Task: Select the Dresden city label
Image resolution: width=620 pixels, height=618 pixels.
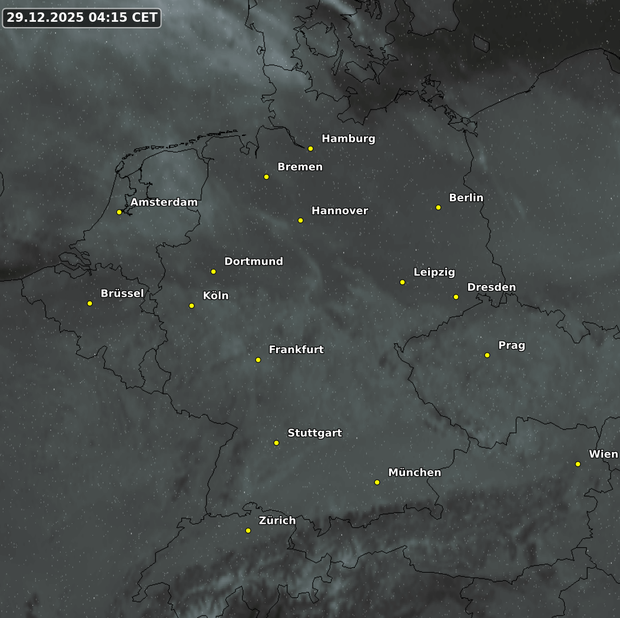Action: (491, 287)
